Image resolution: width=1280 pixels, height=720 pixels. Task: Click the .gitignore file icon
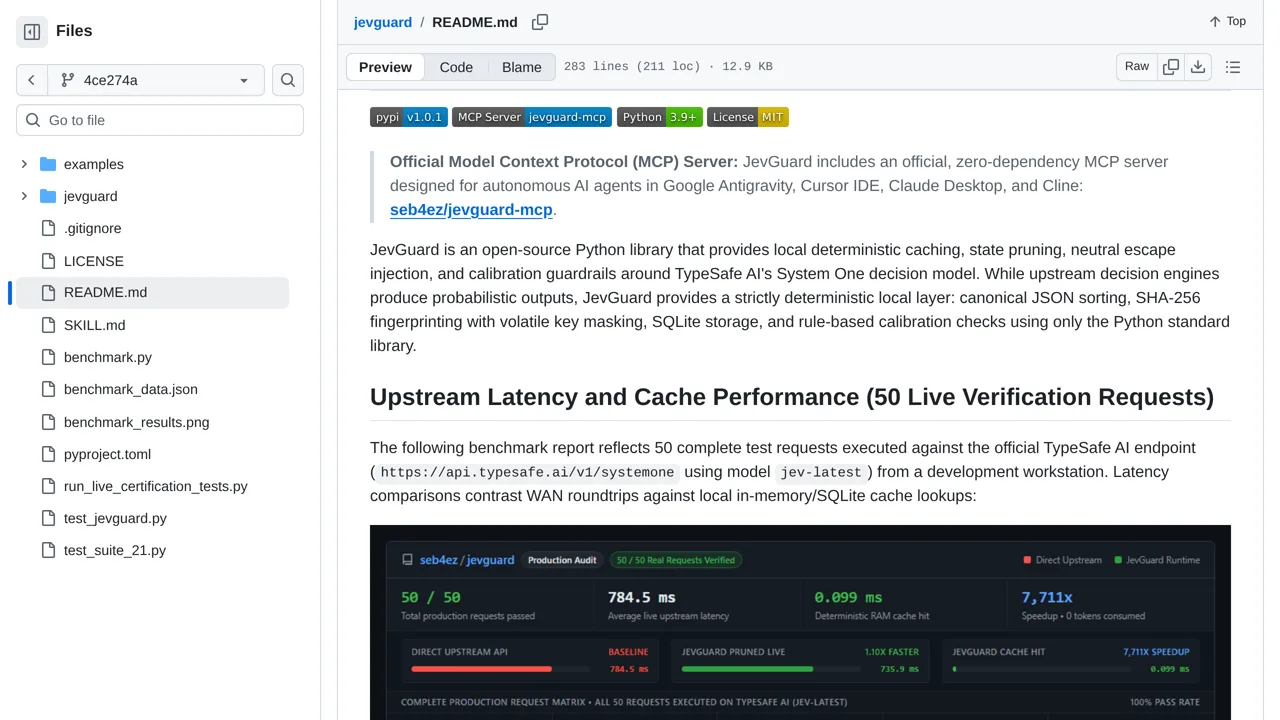(48, 228)
